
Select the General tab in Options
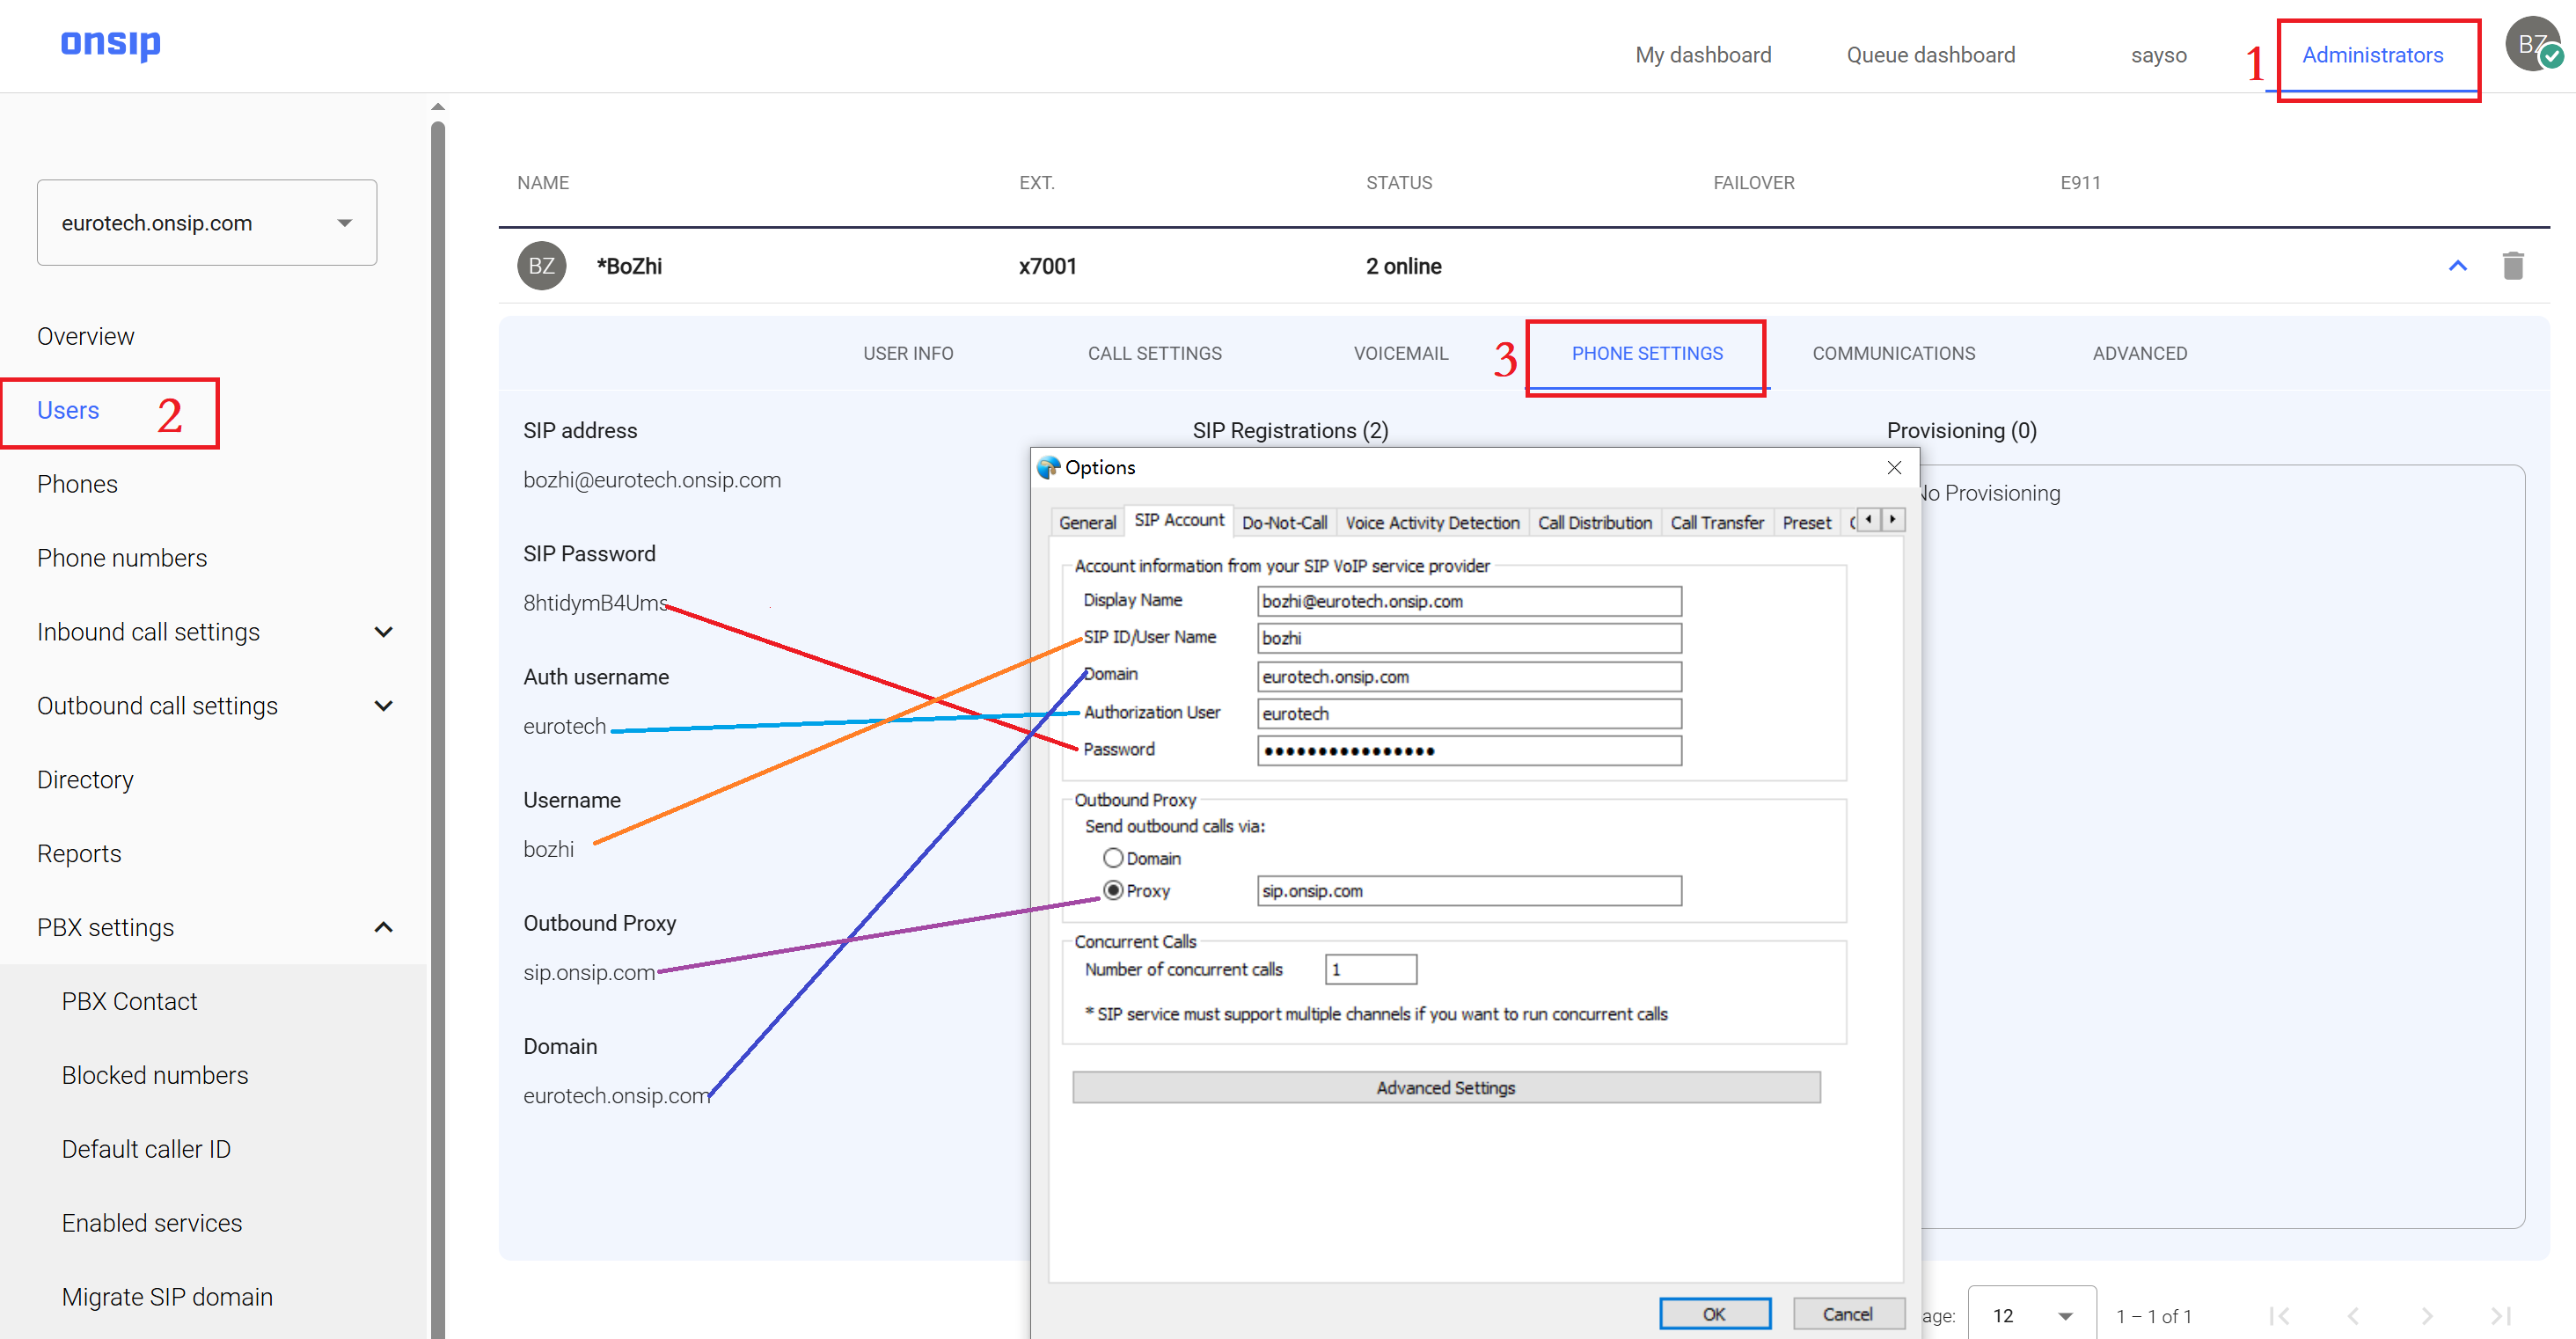click(x=1087, y=522)
